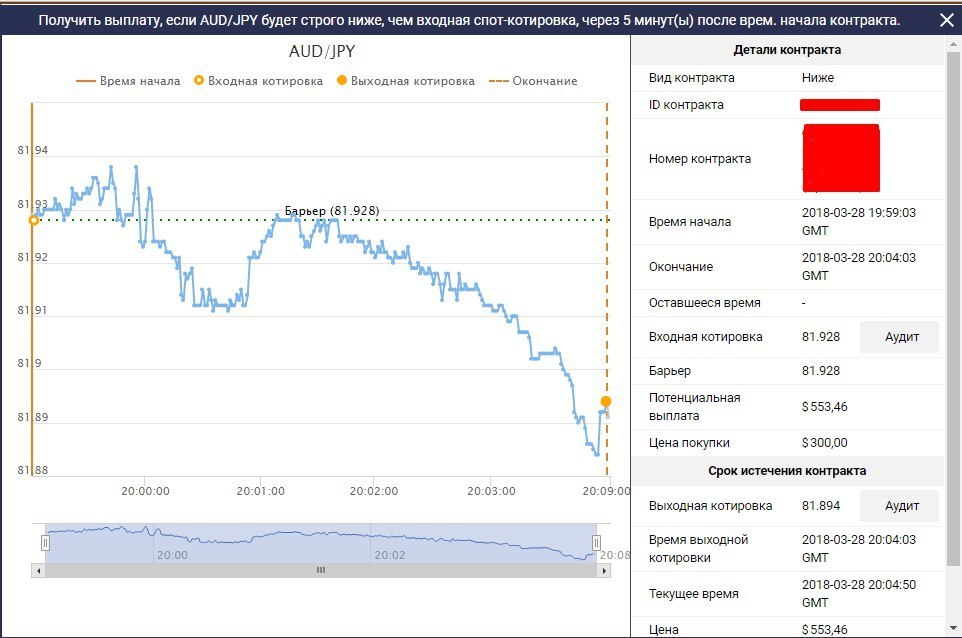Click the 'Срок истечения контракта' section header
The image size is (962, 638).
pos(787,471)
